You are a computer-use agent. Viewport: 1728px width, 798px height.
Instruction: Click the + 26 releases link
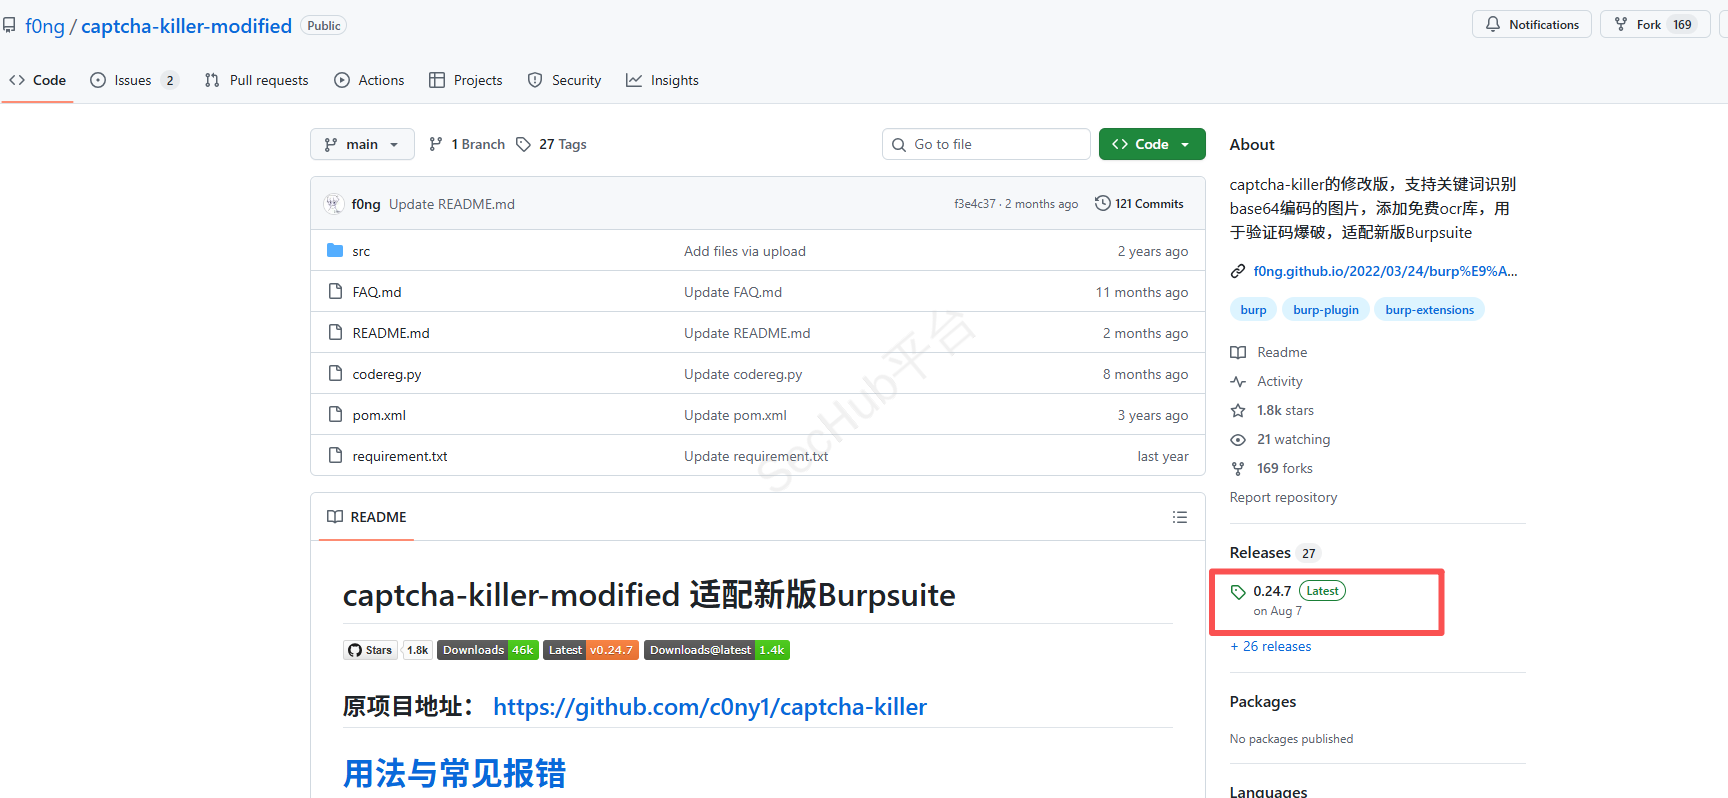coord(1271,646)
